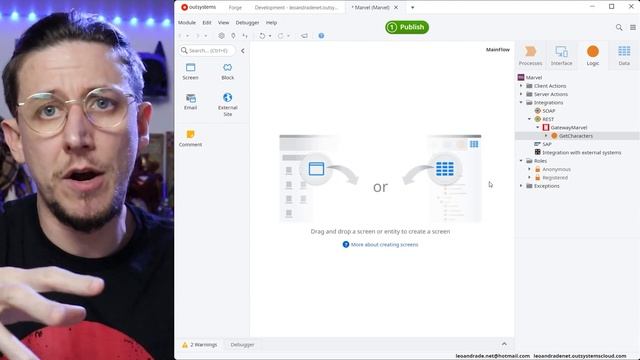Open the Module menu
Image resolution: width=640 pixels, height=360 pixels.
click(x=187, y=23)
